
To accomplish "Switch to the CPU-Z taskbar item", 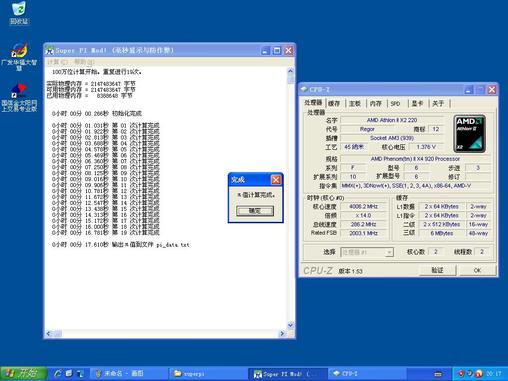I will point(367,374).
